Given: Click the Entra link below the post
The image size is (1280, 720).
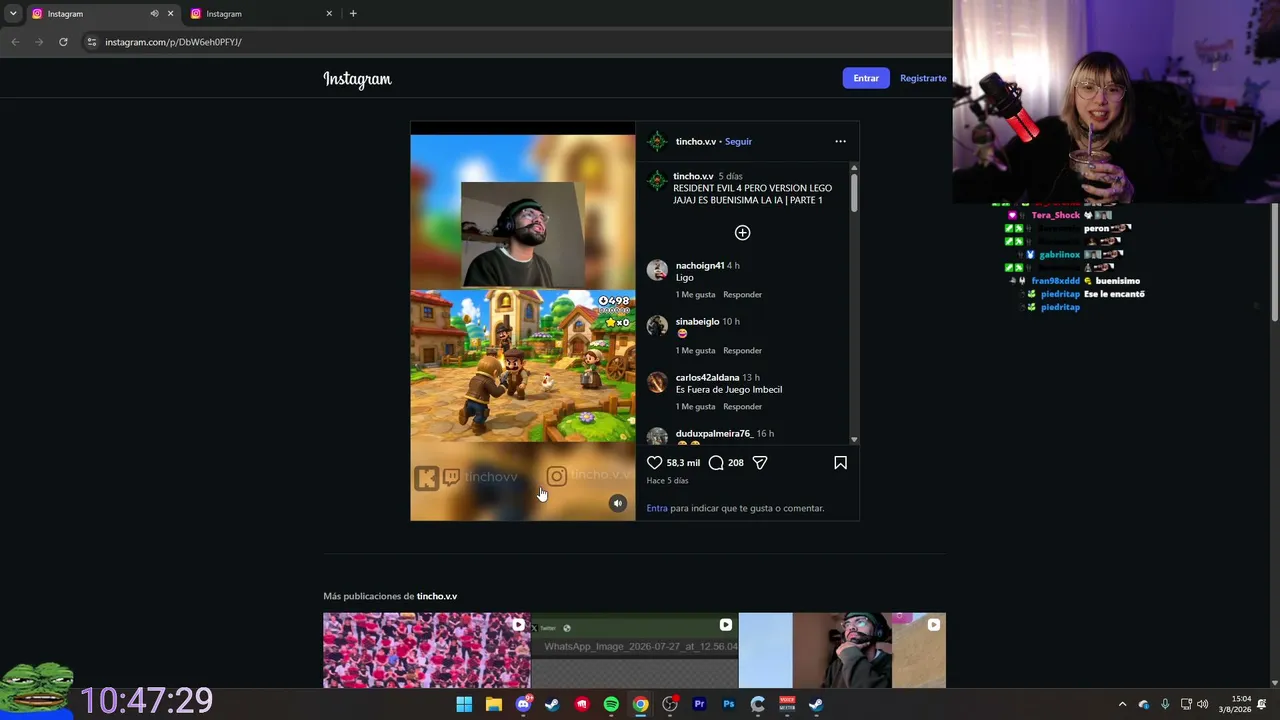Looking at the screenshot, I should (657, 508).
